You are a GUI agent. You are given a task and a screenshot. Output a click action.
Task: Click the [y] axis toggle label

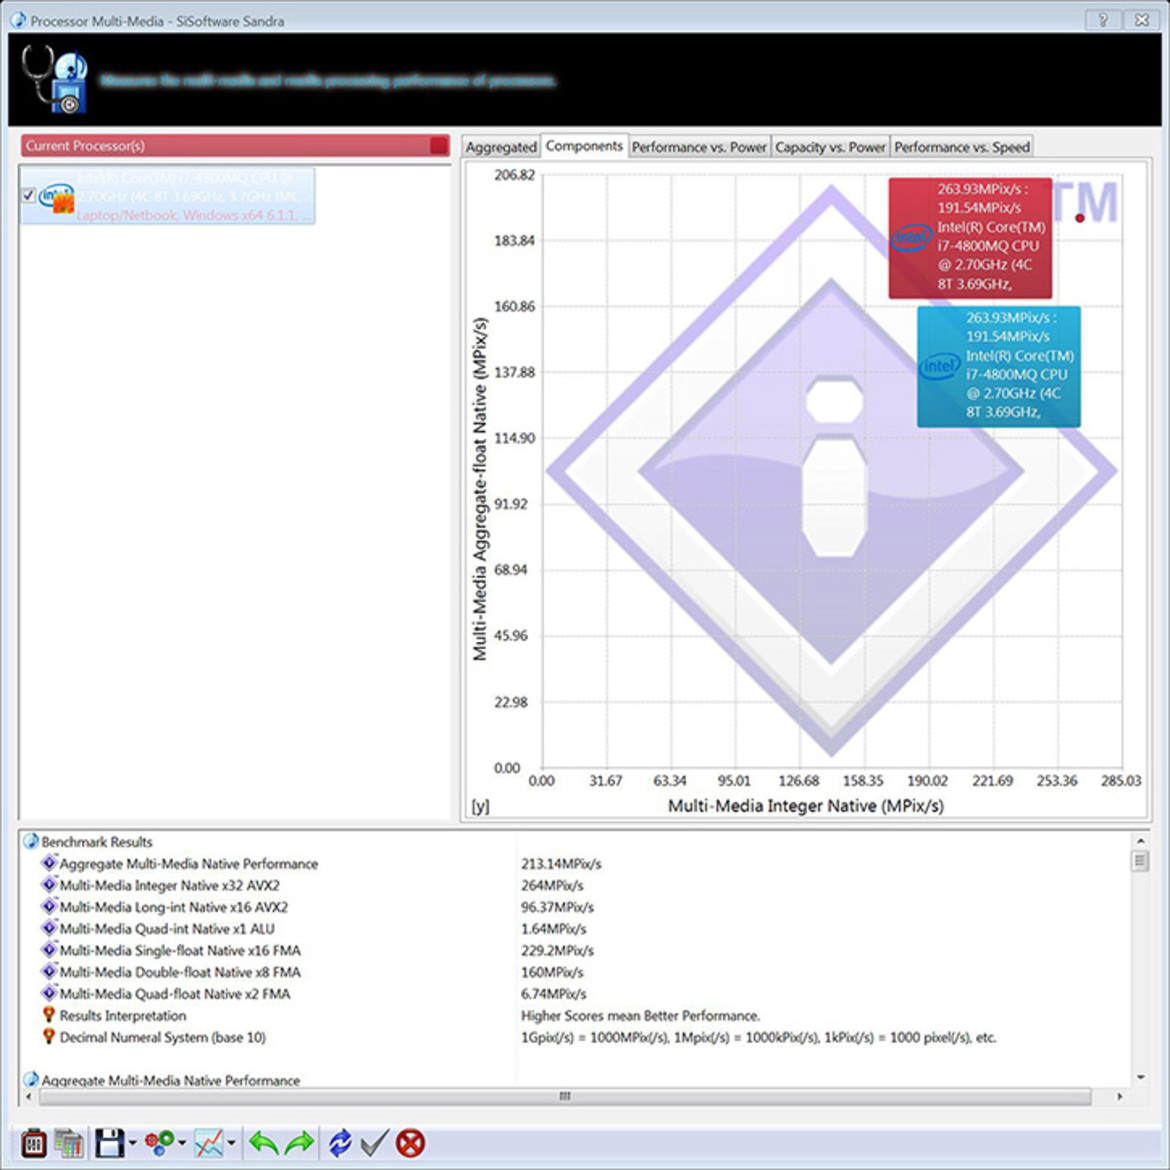481,806
